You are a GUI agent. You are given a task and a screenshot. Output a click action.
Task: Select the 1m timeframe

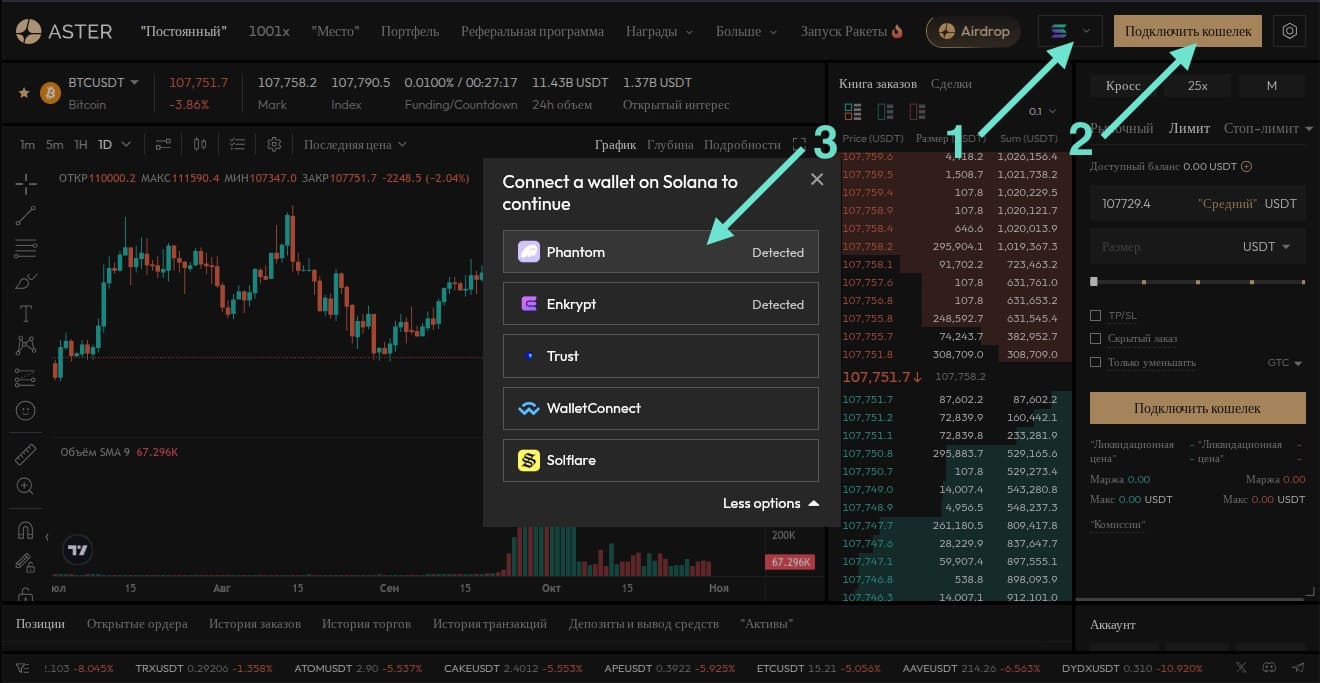[27, 144]
